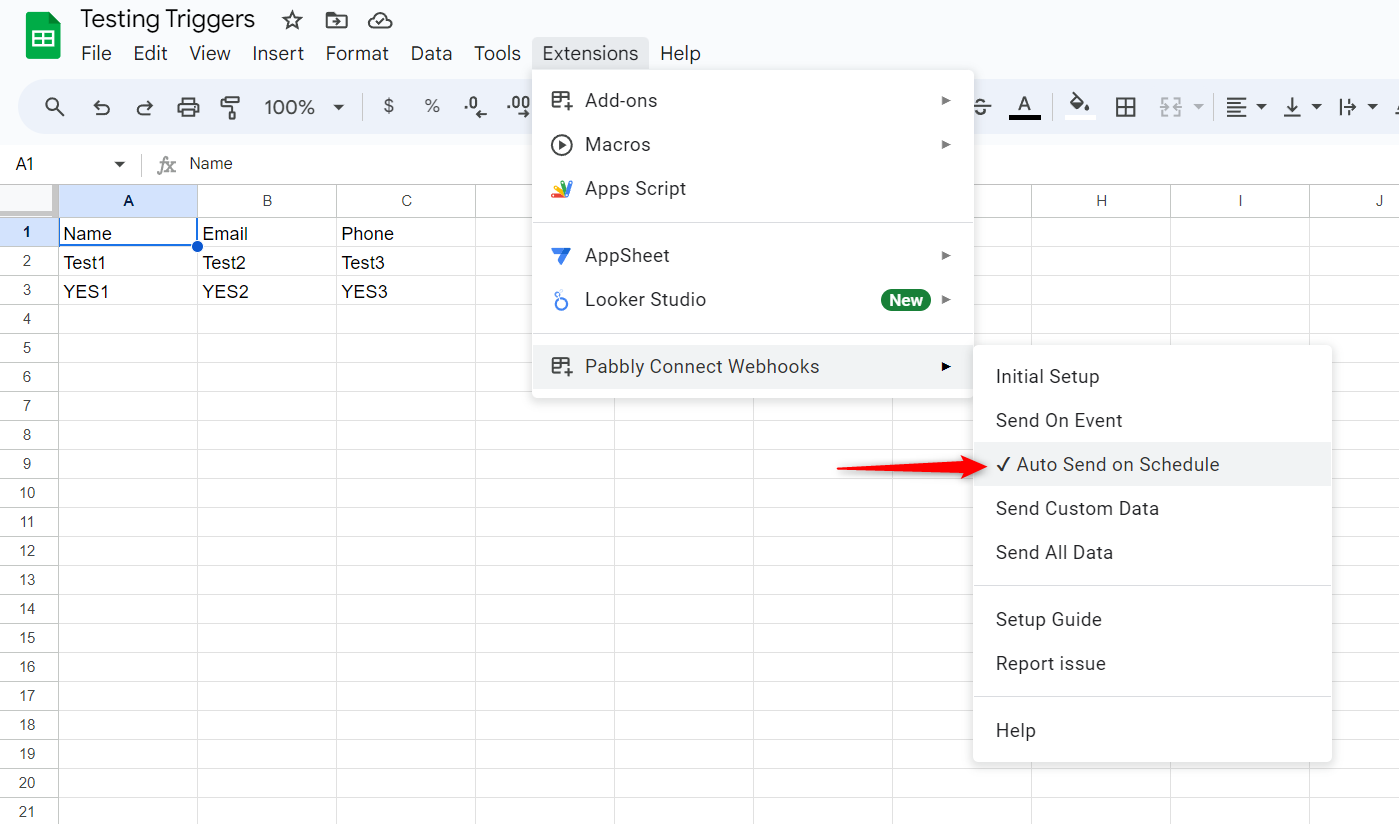Select column C header
Viewport: 1399px width, 824px height.
click(x=406, y=201)
